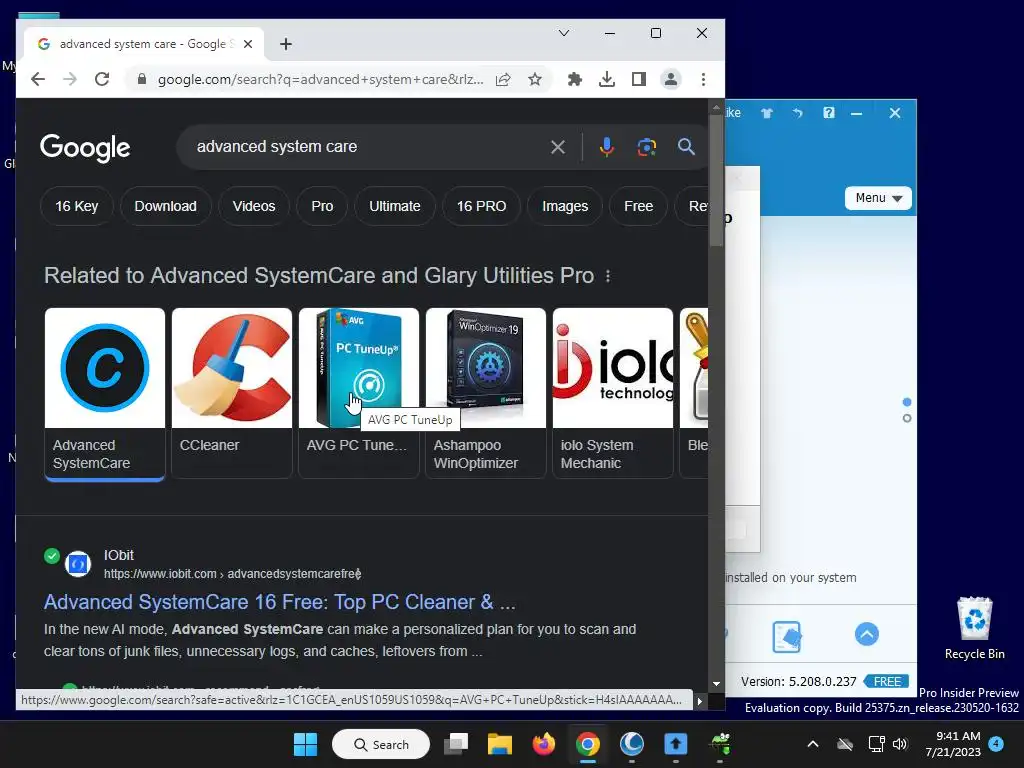This screenshot has width=1024, height=768.
Task: Open Chrome's three-dot menu
Action: [703, 80]
